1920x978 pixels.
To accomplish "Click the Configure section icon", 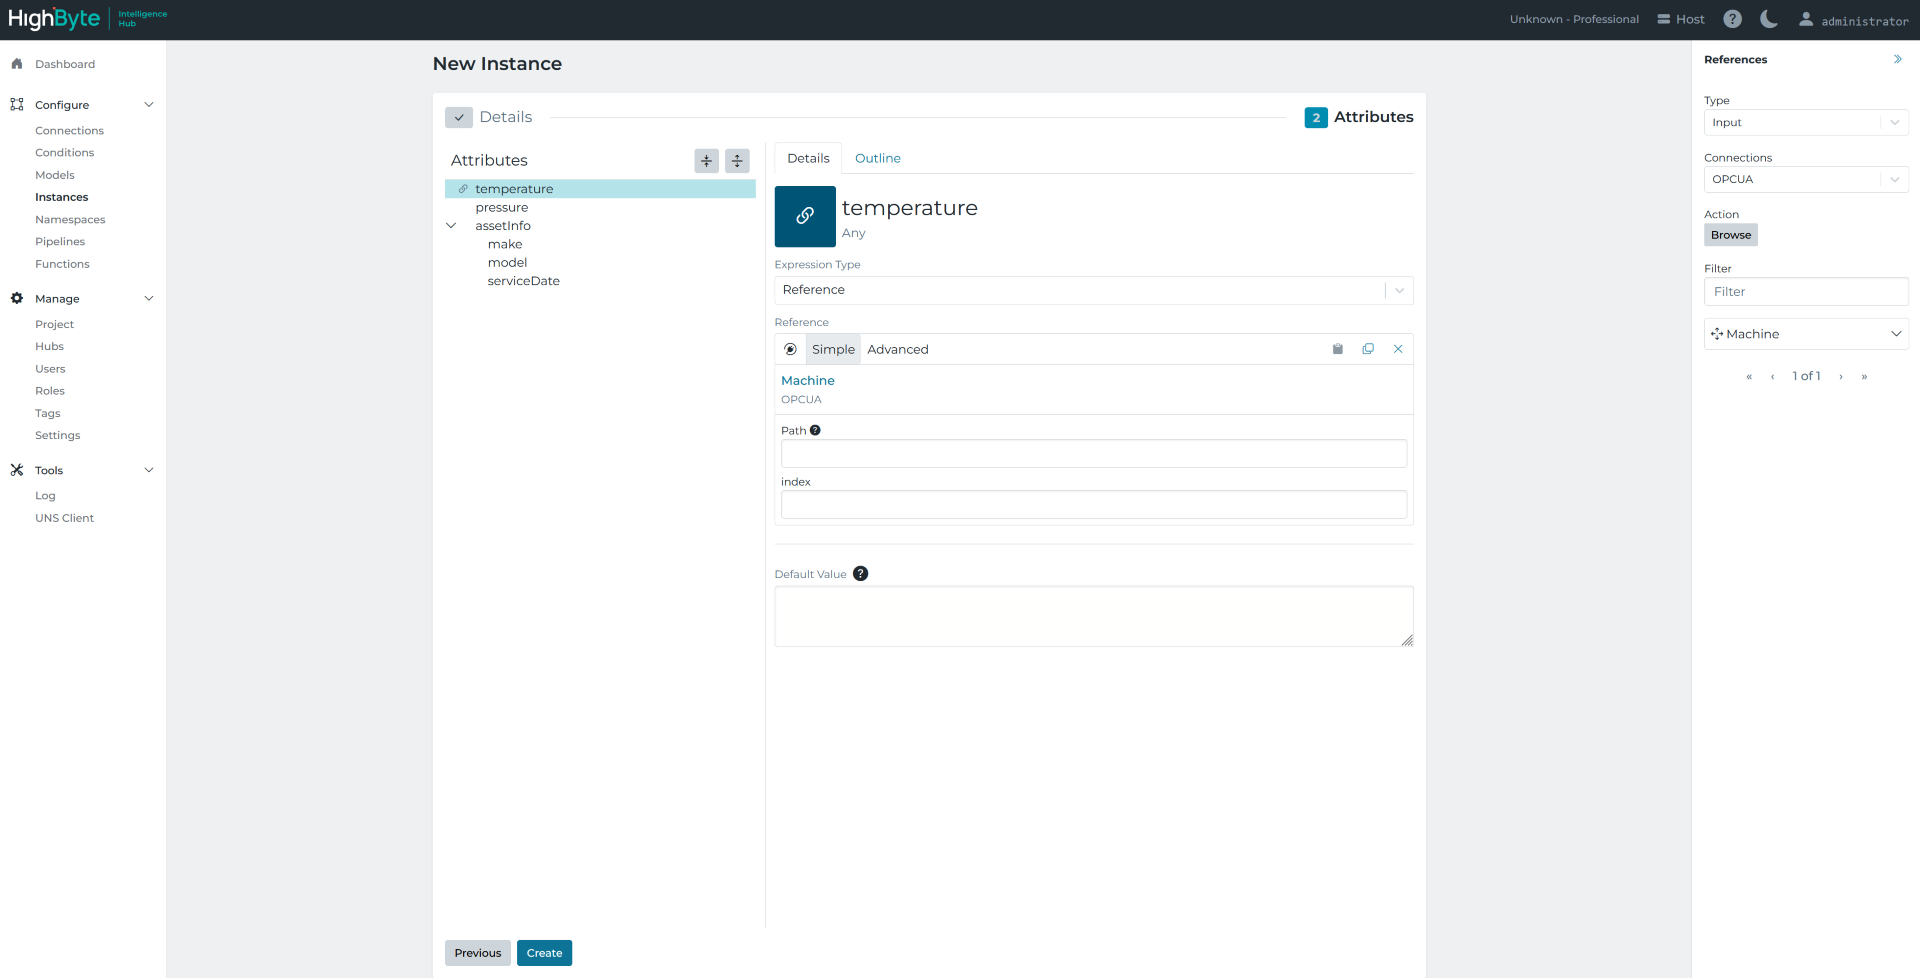I will (17, 104).
